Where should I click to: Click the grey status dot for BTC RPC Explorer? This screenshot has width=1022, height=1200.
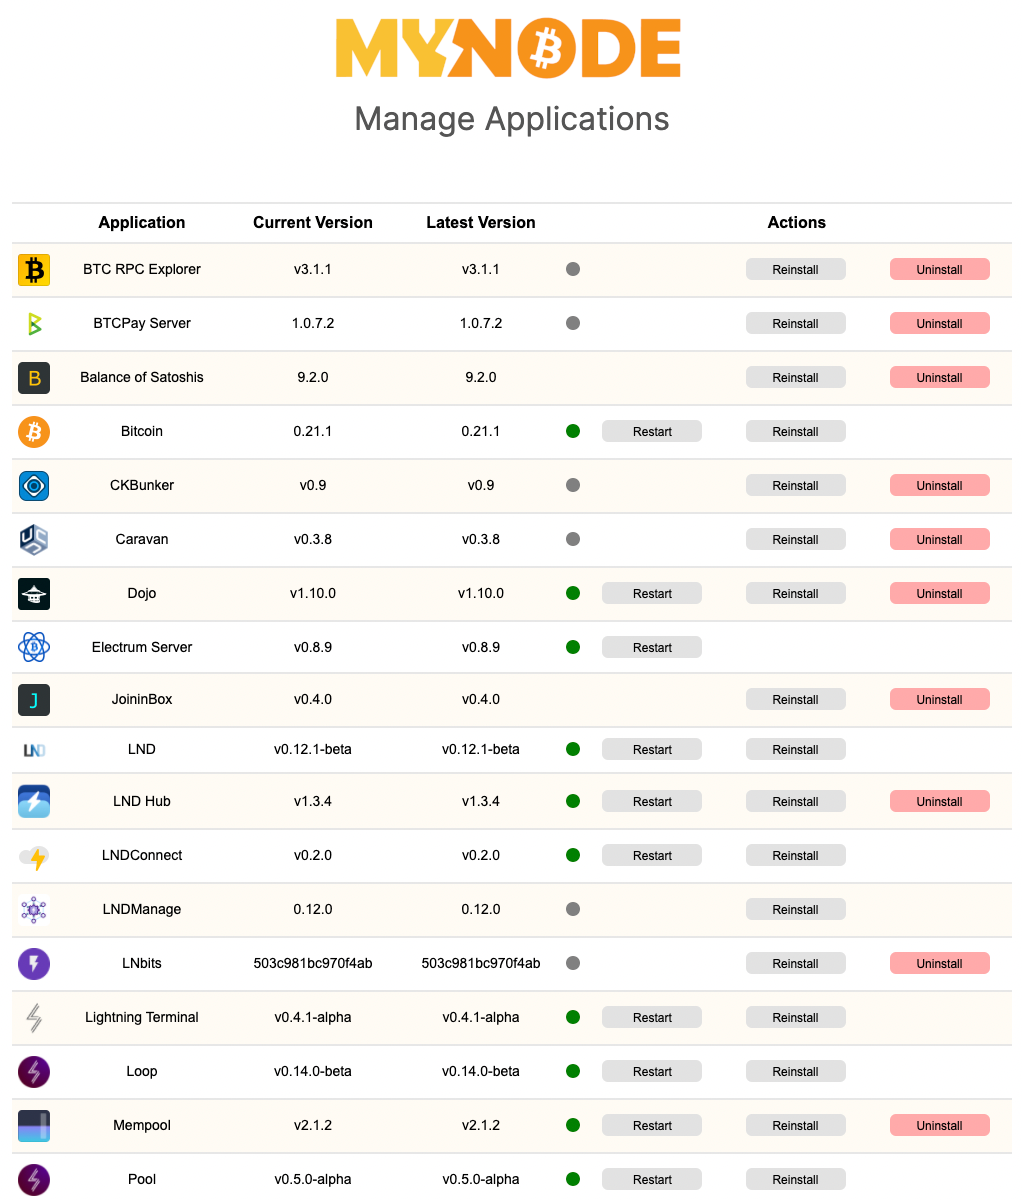(x=573, y=270)
